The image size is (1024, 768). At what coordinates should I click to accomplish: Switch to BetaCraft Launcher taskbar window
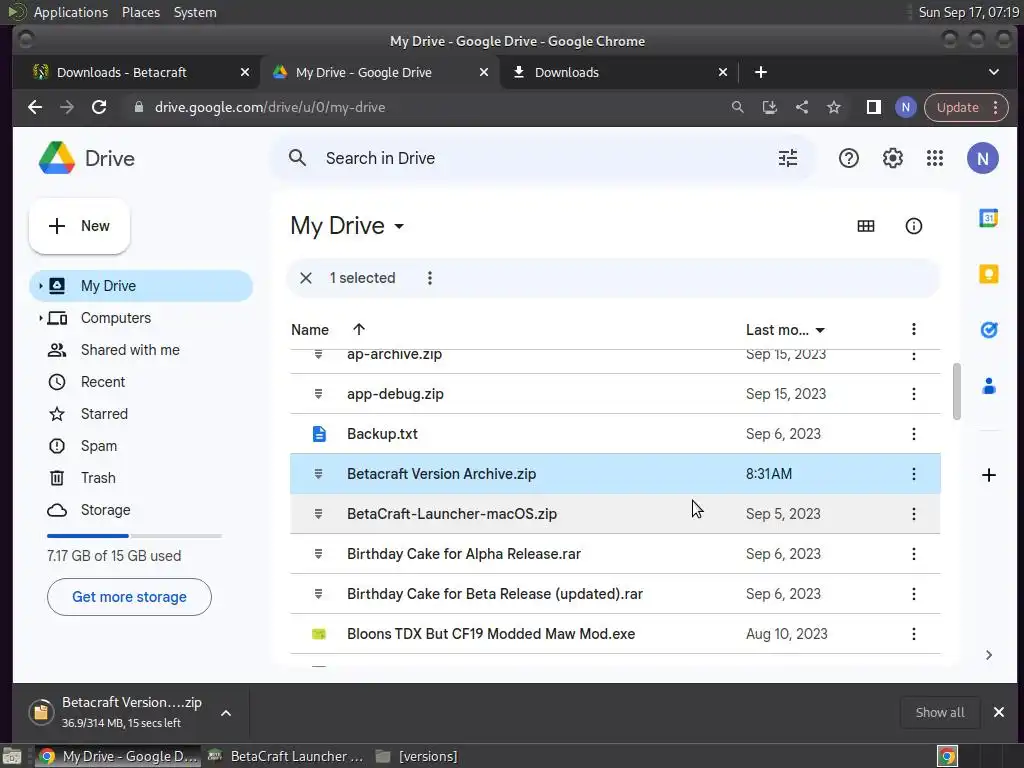tap(285, 756)
